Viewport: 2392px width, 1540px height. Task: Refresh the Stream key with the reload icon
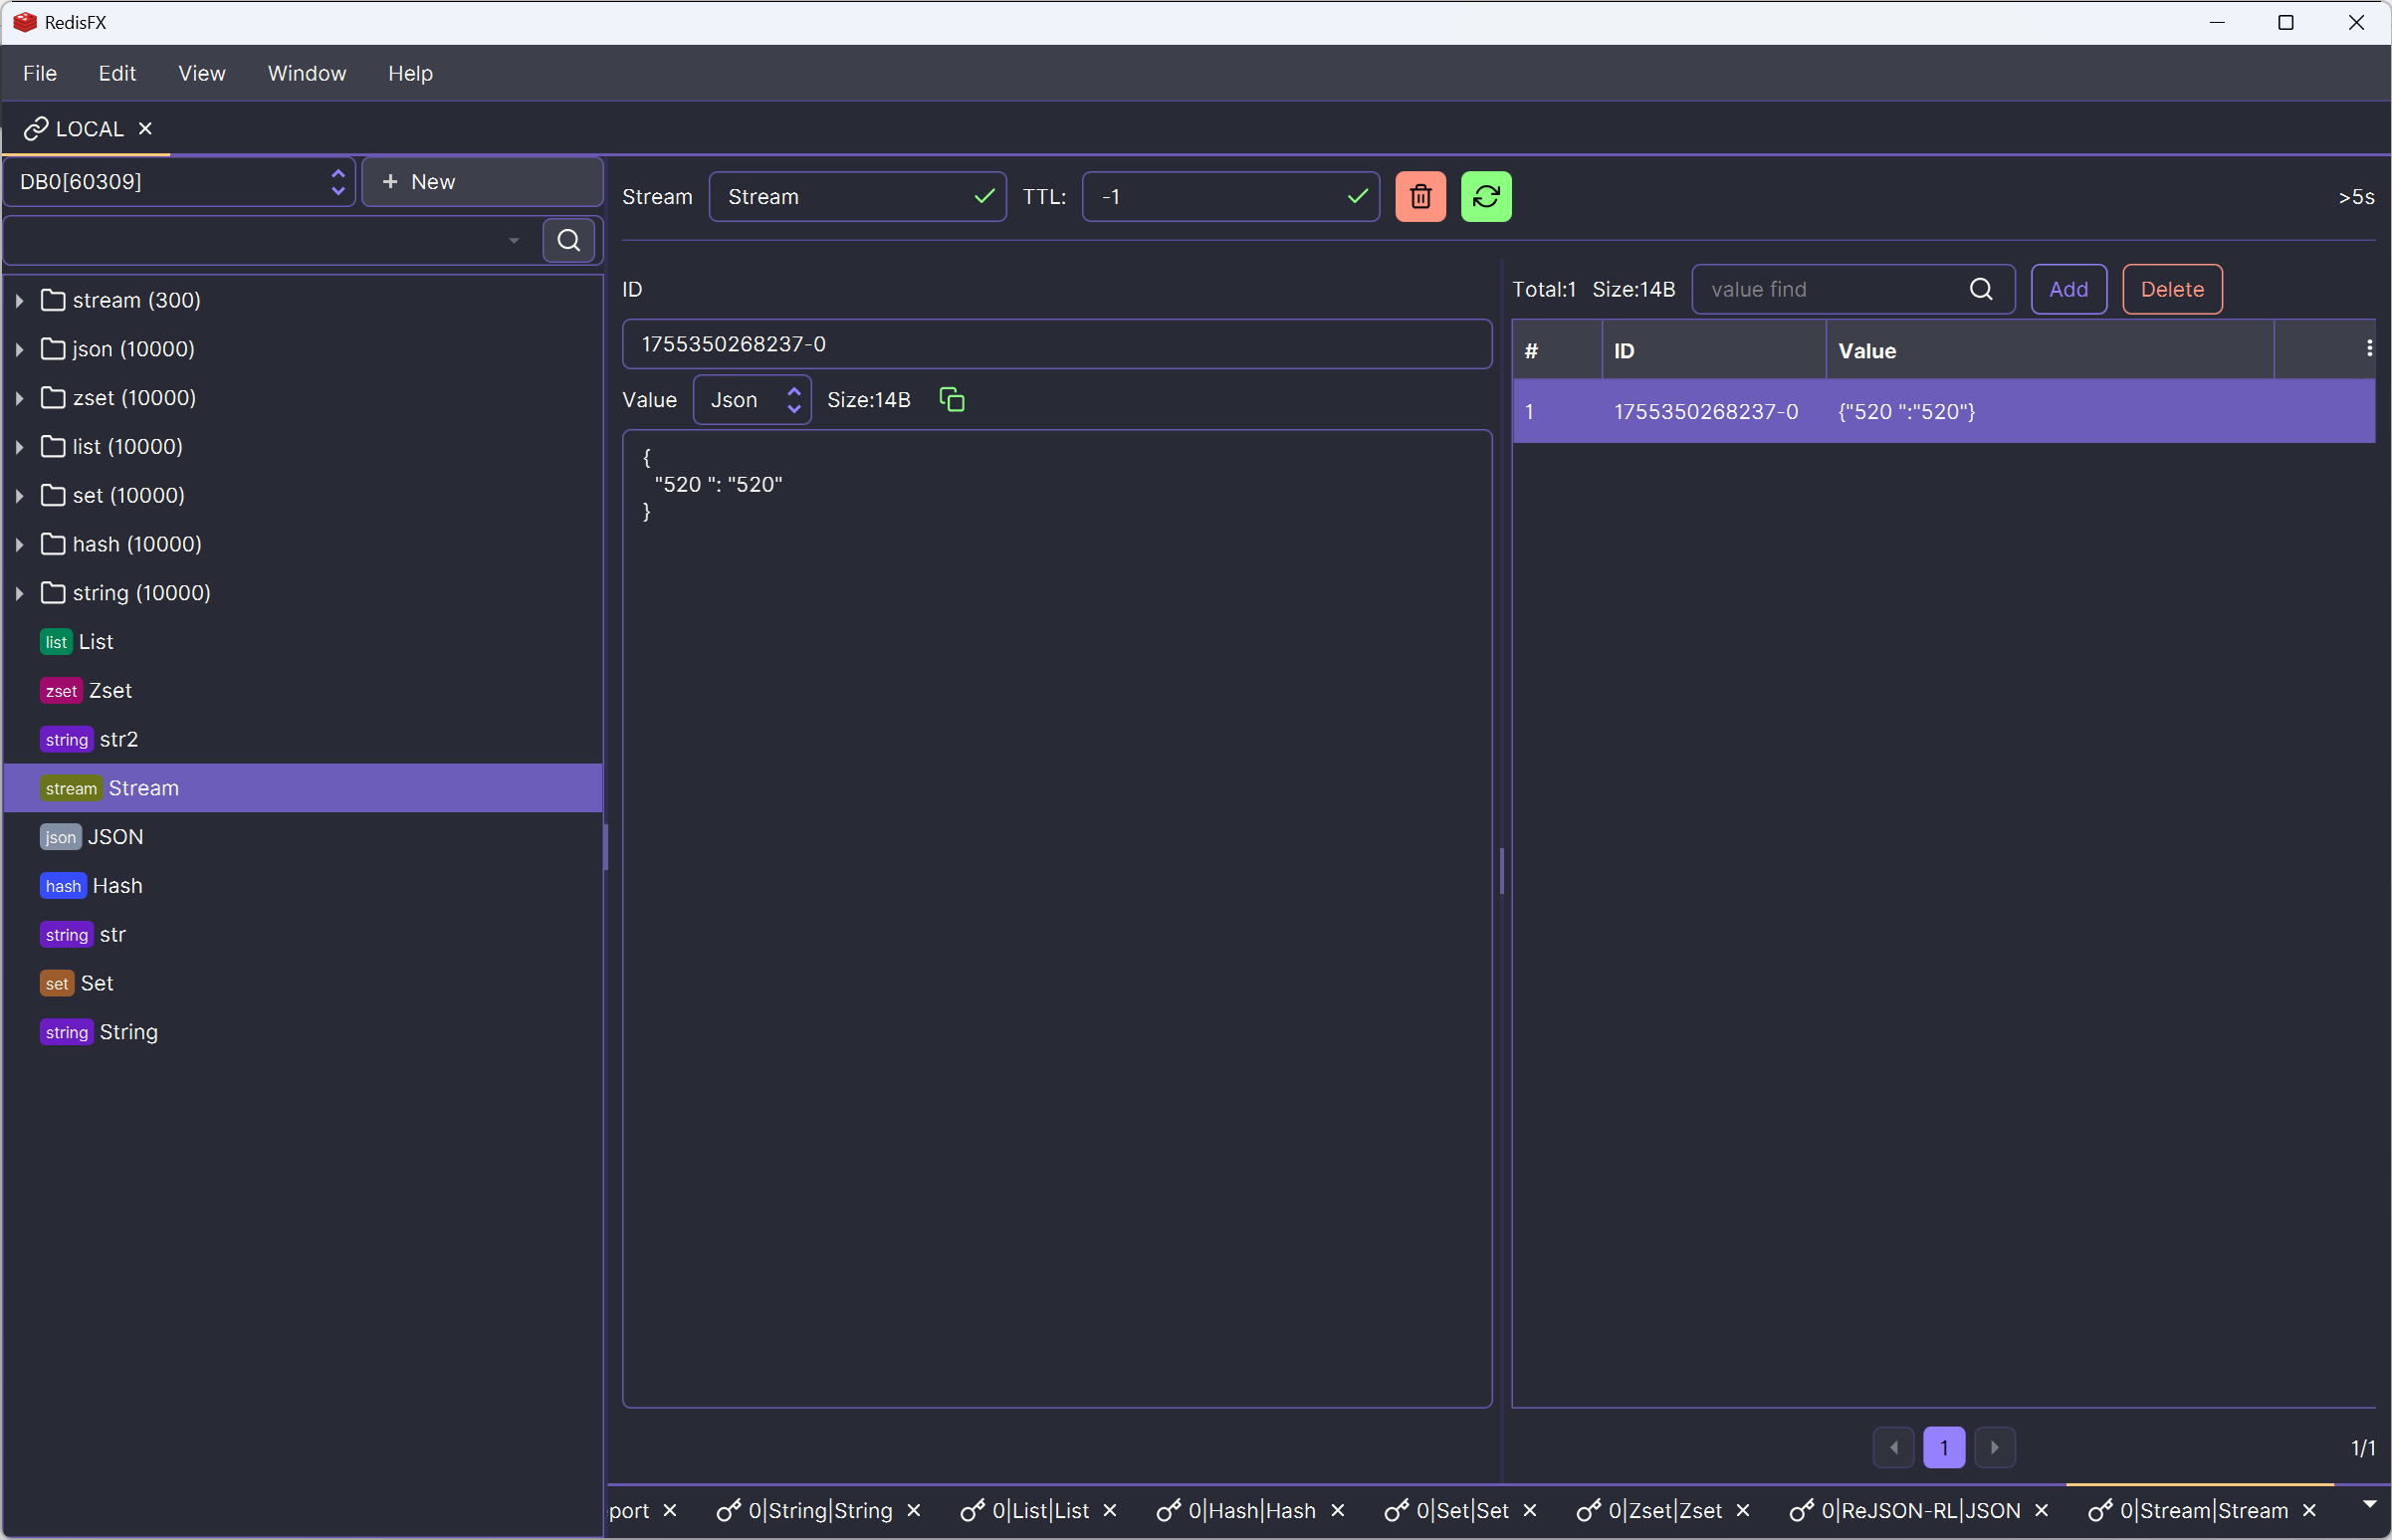[1485, 196]
